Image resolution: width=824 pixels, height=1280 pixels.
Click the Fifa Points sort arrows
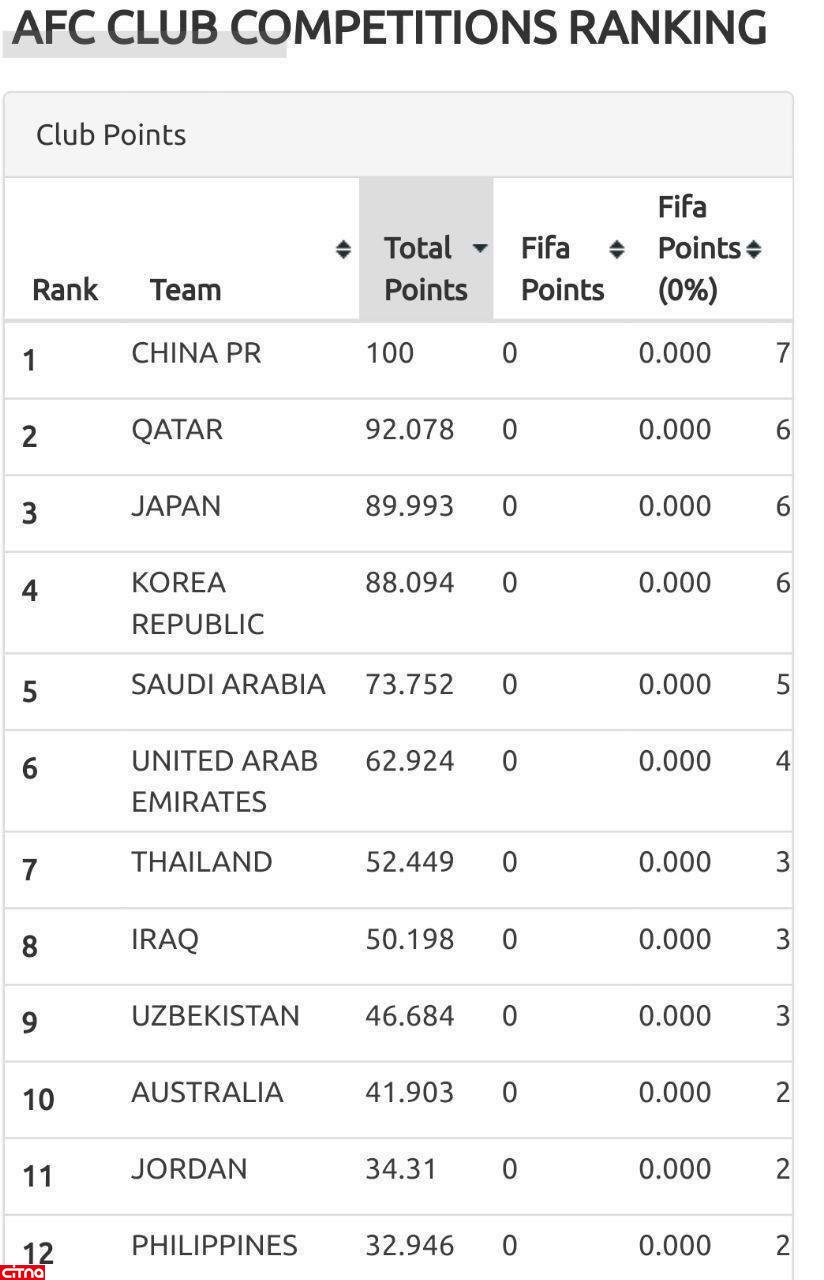617,249
